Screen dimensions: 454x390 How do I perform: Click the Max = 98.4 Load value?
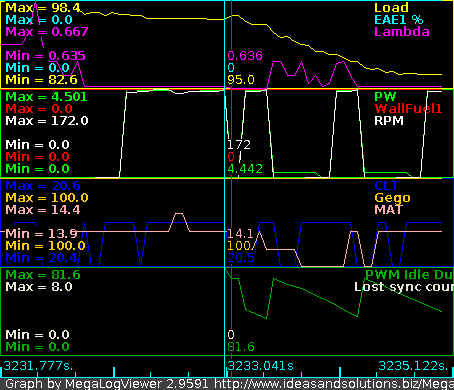43,8
